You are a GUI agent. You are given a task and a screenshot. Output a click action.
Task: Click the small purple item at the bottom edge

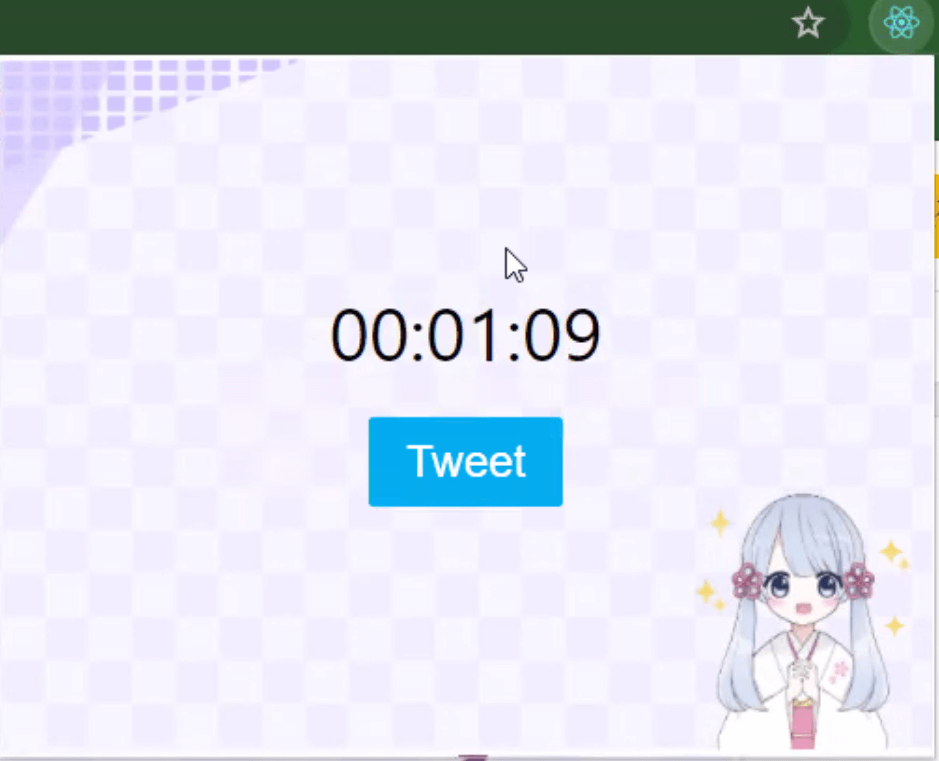[473, 757]
